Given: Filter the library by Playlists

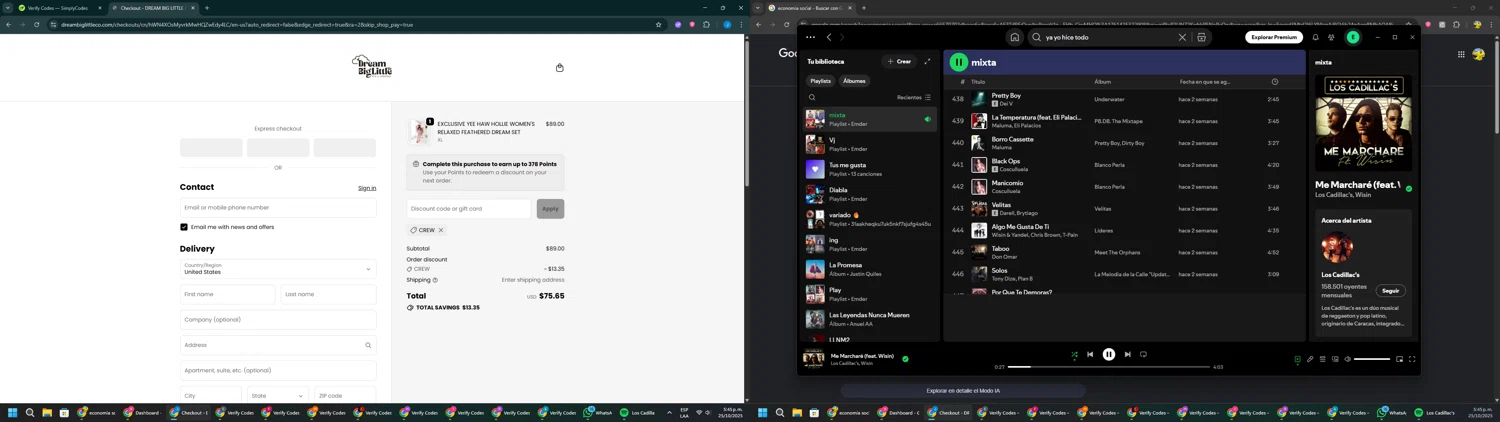Looking at the screenshot, I should tap(820, 81).
